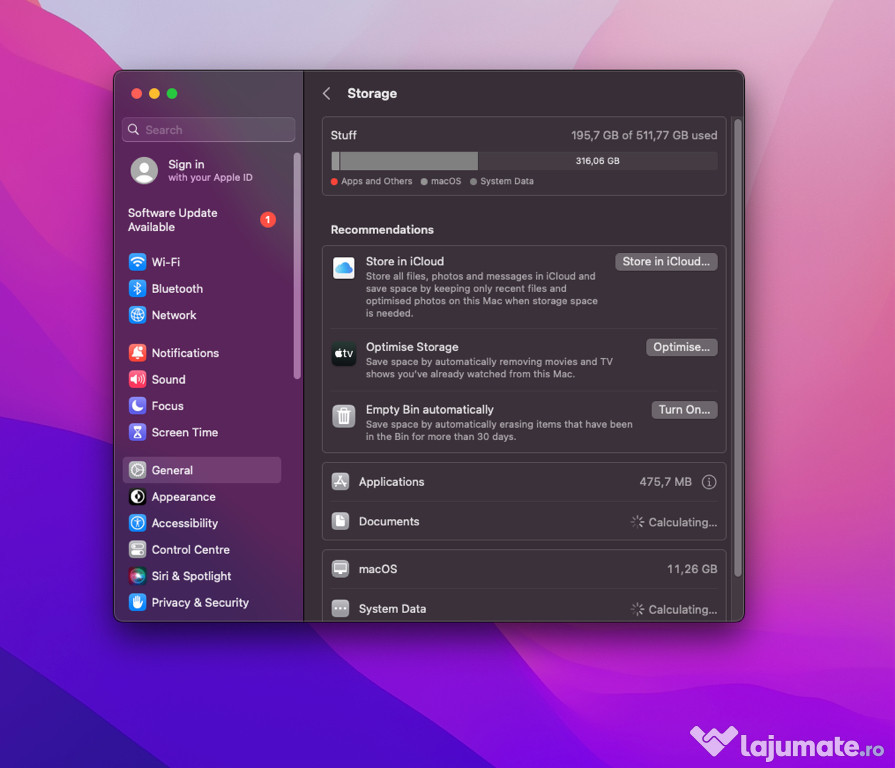Click the Sound speaker icon

point(137,379)
